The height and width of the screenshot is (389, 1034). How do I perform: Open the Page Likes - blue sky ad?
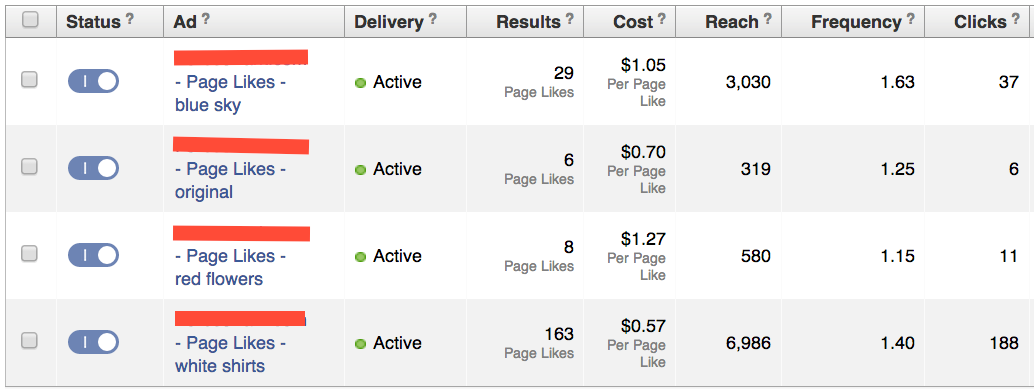pos(230,94)
